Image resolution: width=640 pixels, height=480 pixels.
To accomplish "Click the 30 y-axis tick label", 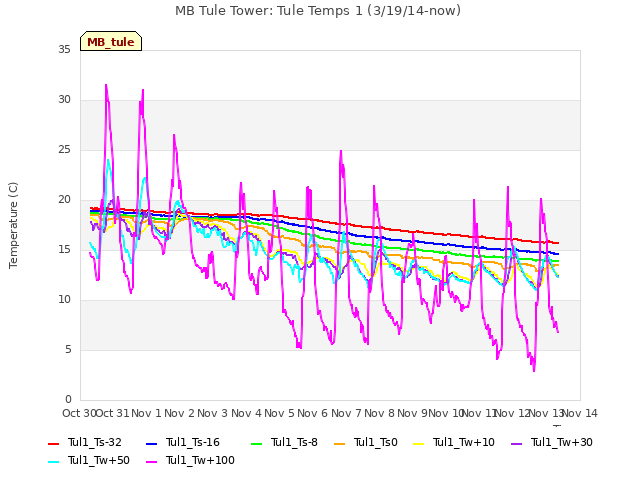I will pos(64,100).
